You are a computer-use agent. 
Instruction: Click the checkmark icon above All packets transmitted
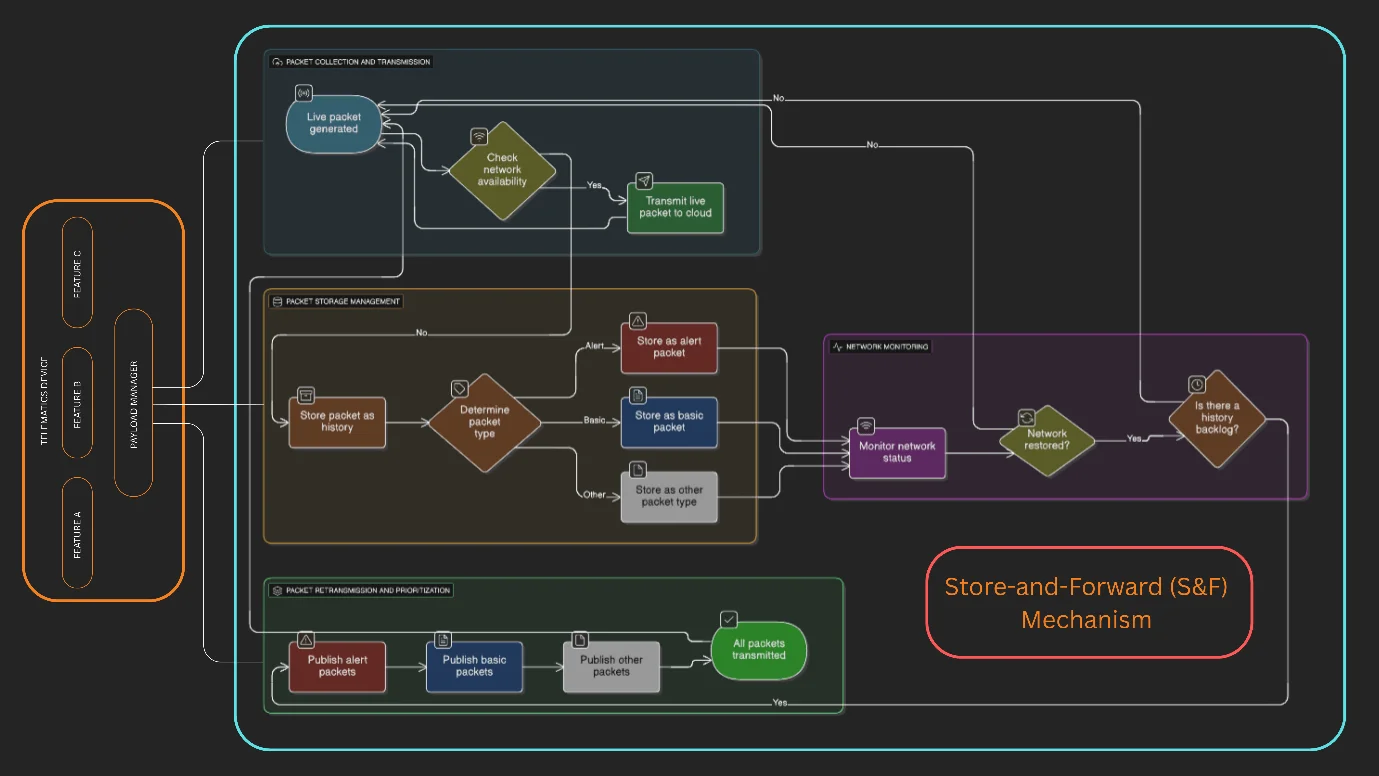(x=729, y=619)
